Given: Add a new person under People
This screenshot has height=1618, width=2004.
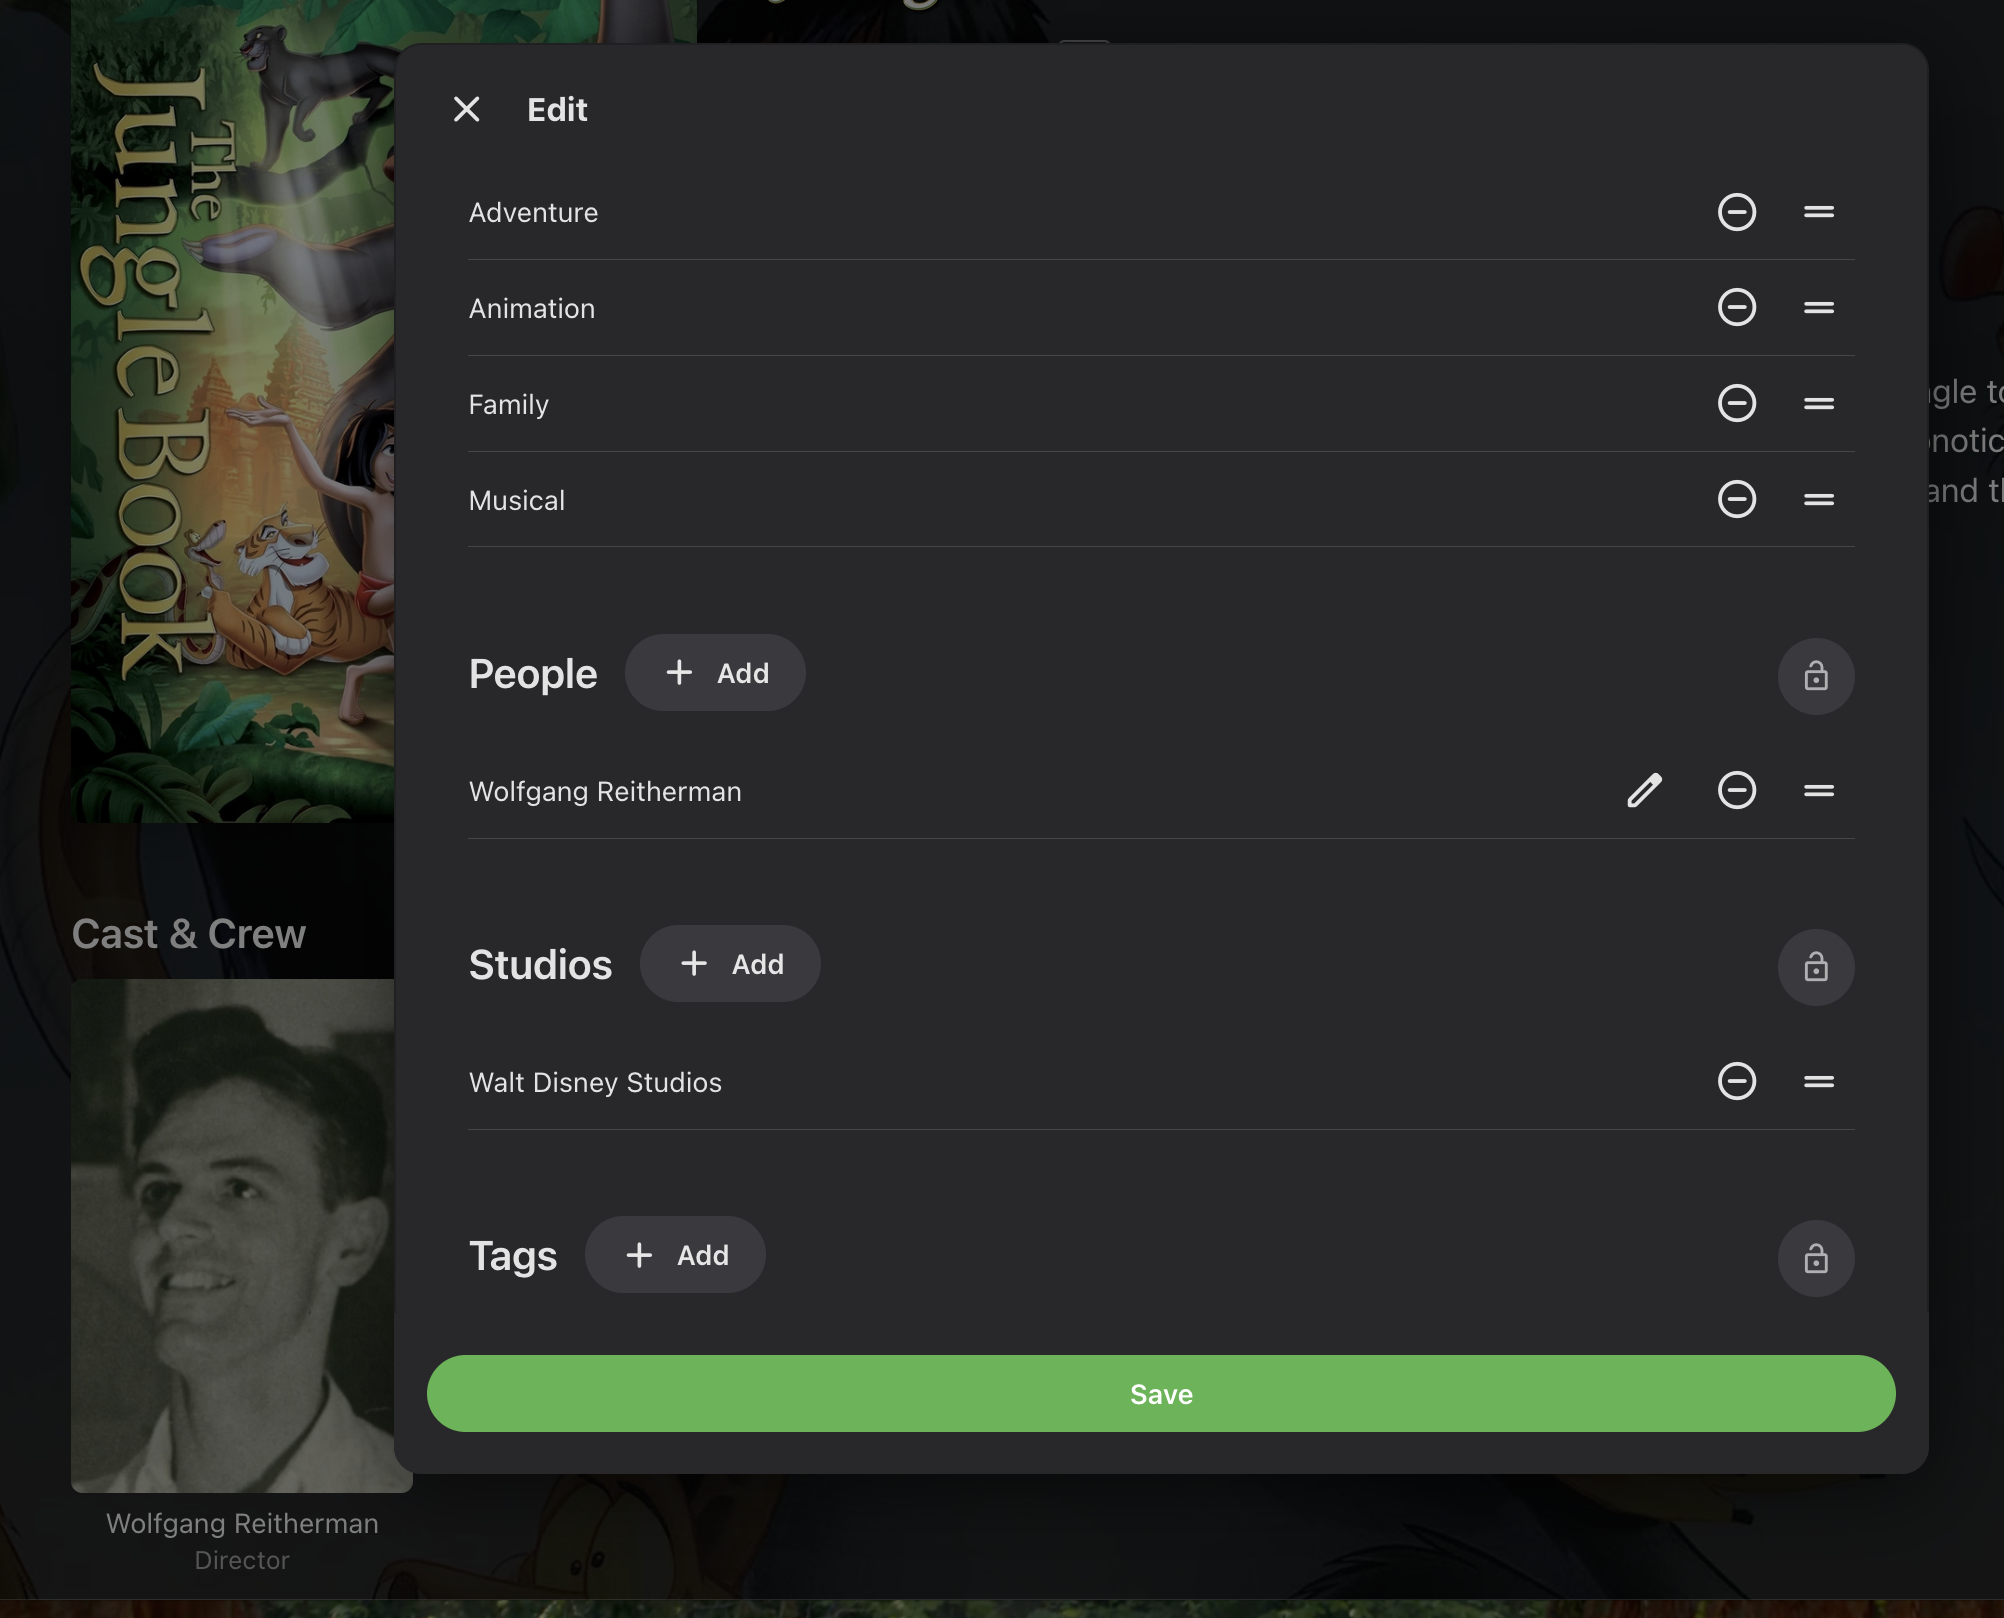Looking at the screenshot, I should (715, 673).
